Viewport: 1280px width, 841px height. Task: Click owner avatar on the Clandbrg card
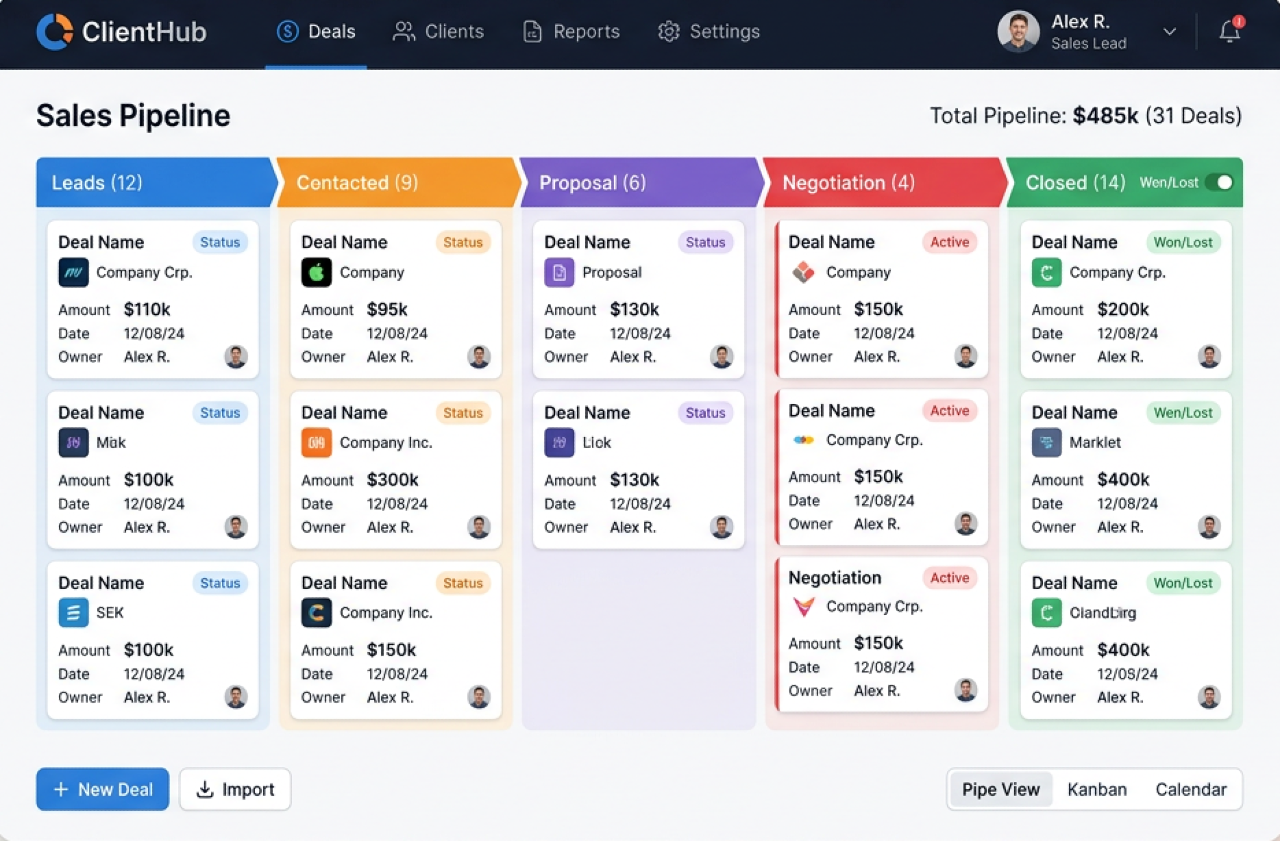(x=1209, y=697)
